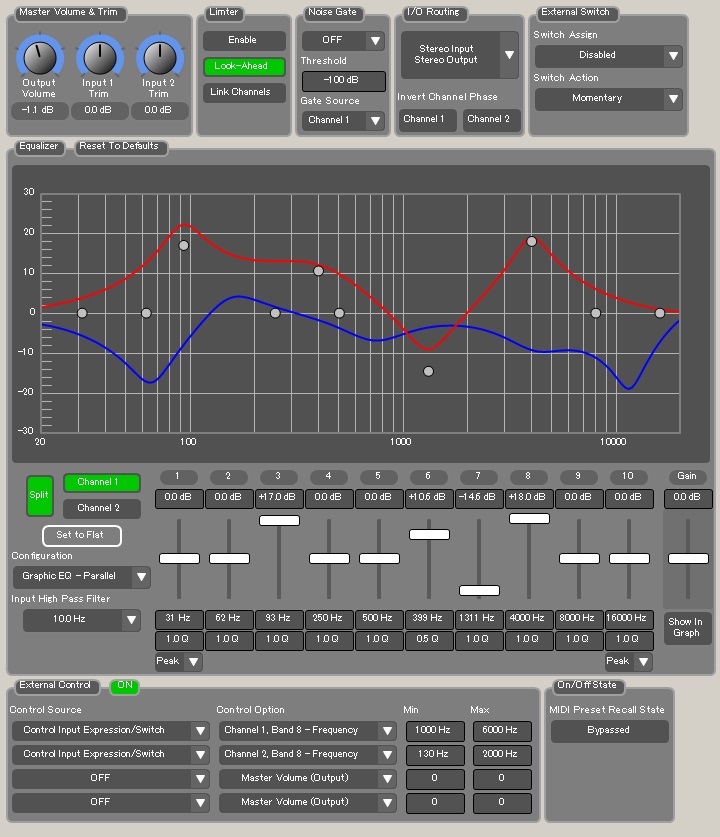Click the Max 6000 Hz field

[x=501, y=731]
